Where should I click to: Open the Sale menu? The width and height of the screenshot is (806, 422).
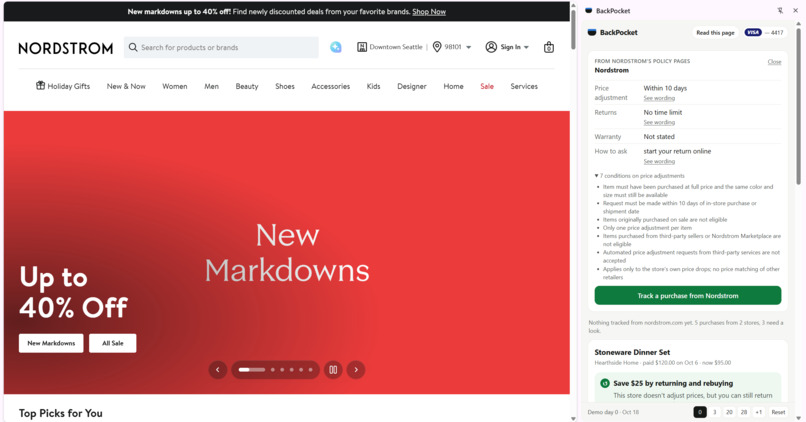click(x=487, y=86)
